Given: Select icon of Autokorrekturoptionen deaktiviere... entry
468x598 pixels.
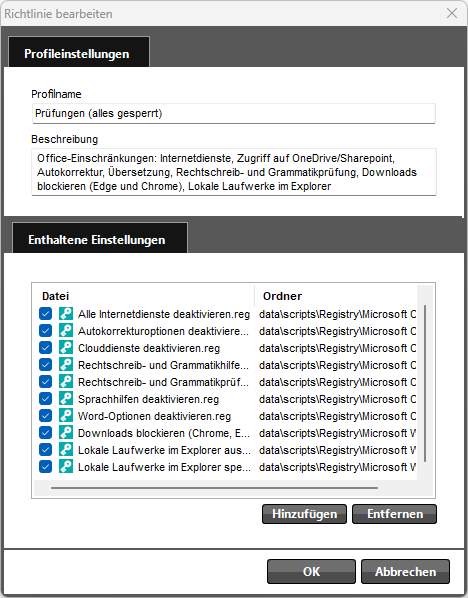Looking at the screenshot, I should [x=66, y=331].
